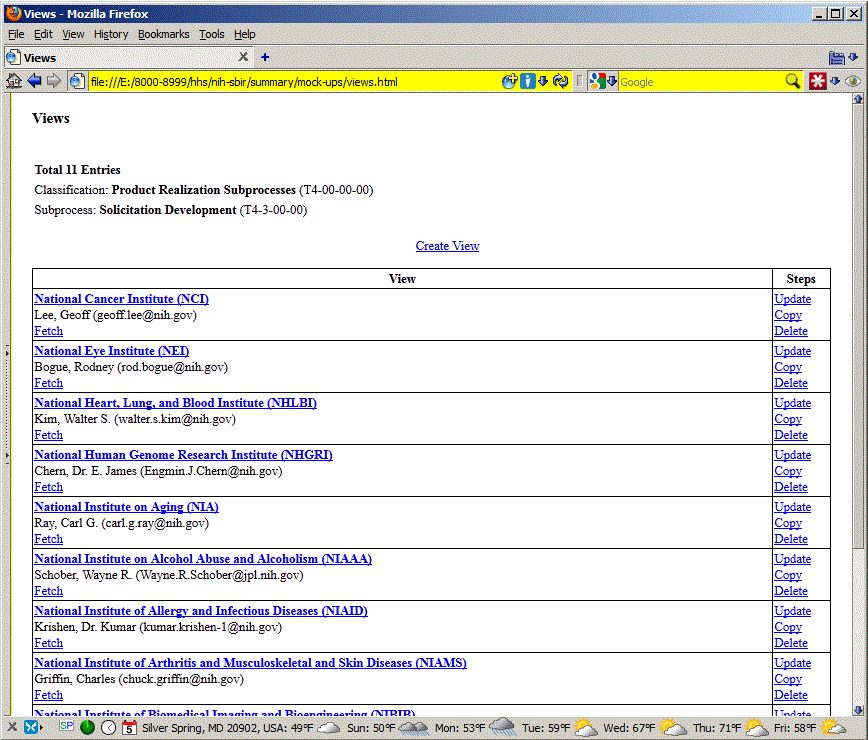Open the History menu

[111, 34]
